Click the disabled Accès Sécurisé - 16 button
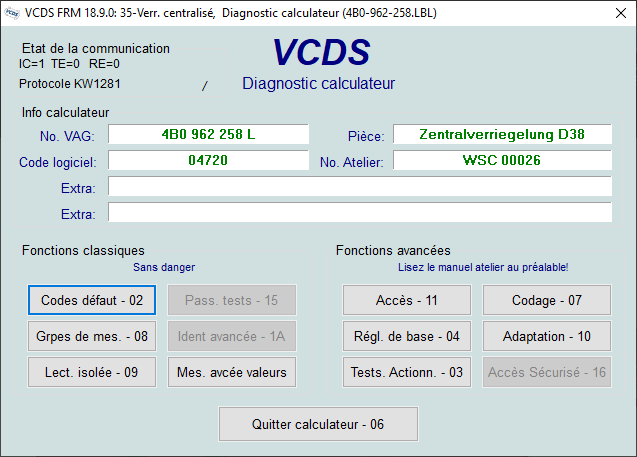The height and width of the screenshot is (457, 637). (546, 372)
